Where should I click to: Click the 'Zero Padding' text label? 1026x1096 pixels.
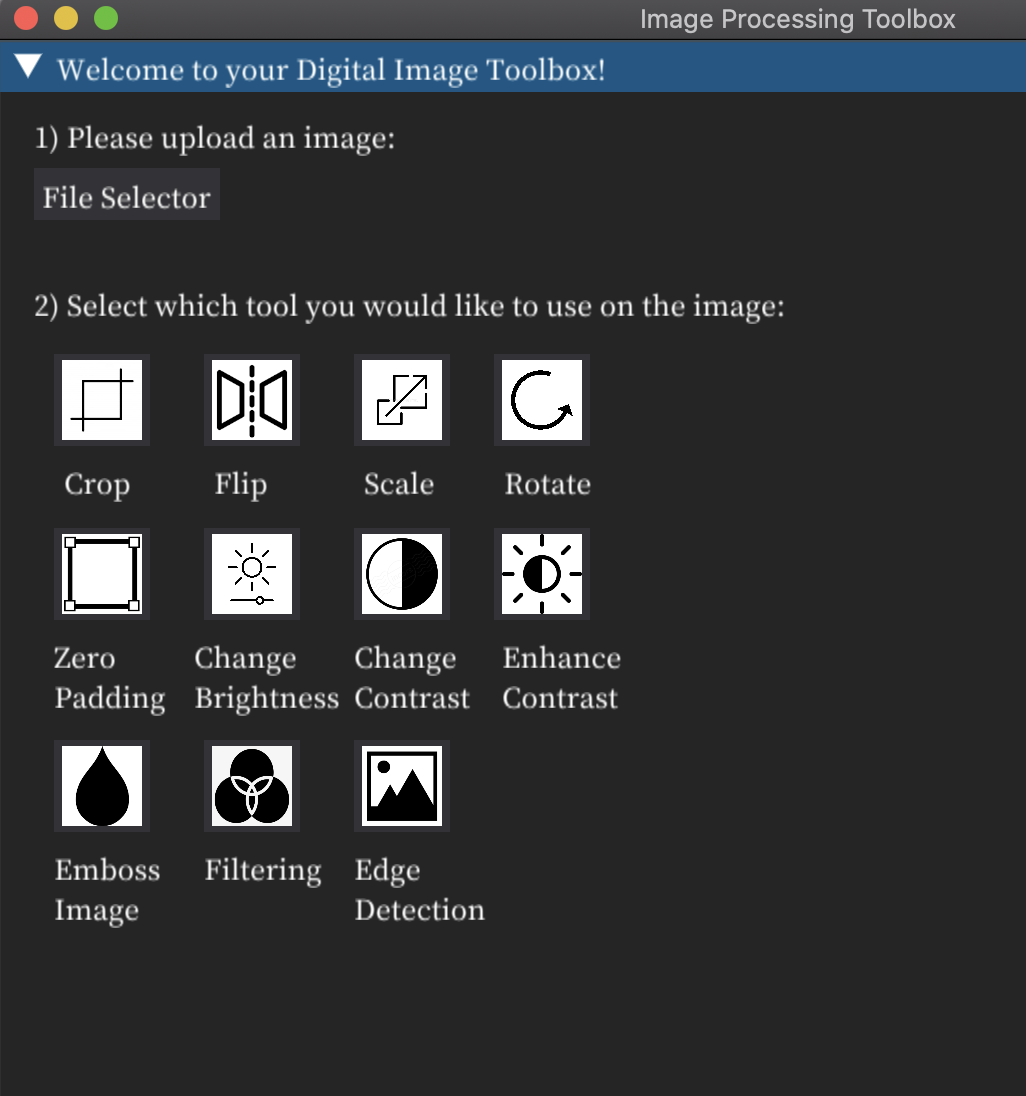110,678
